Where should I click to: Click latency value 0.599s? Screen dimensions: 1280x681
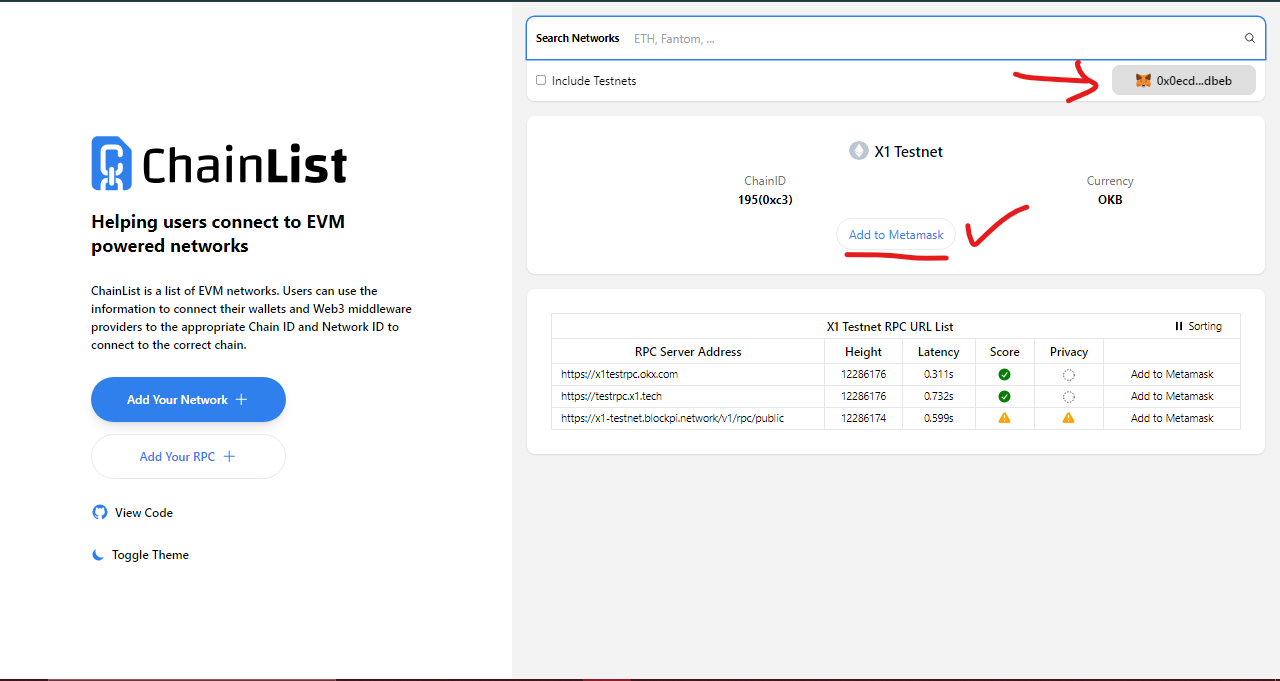click(938, 418)
